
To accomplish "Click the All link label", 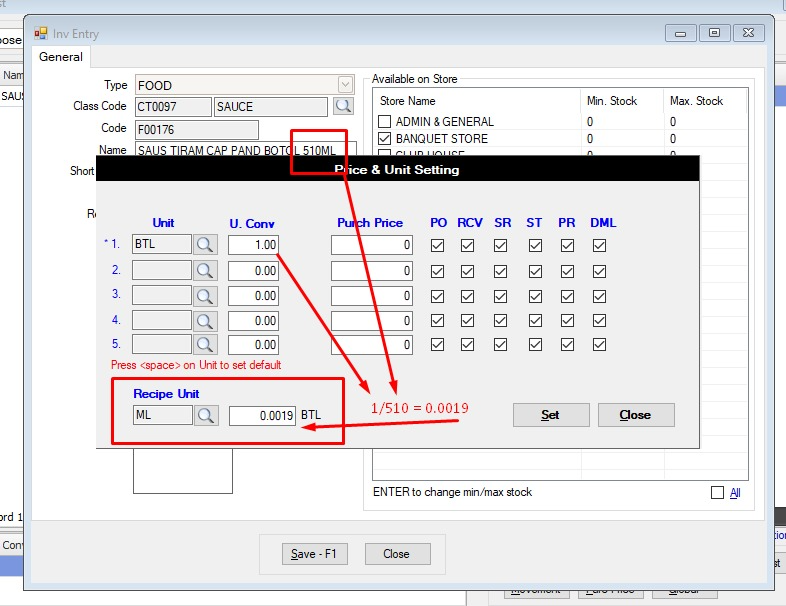I will [735, 493].
